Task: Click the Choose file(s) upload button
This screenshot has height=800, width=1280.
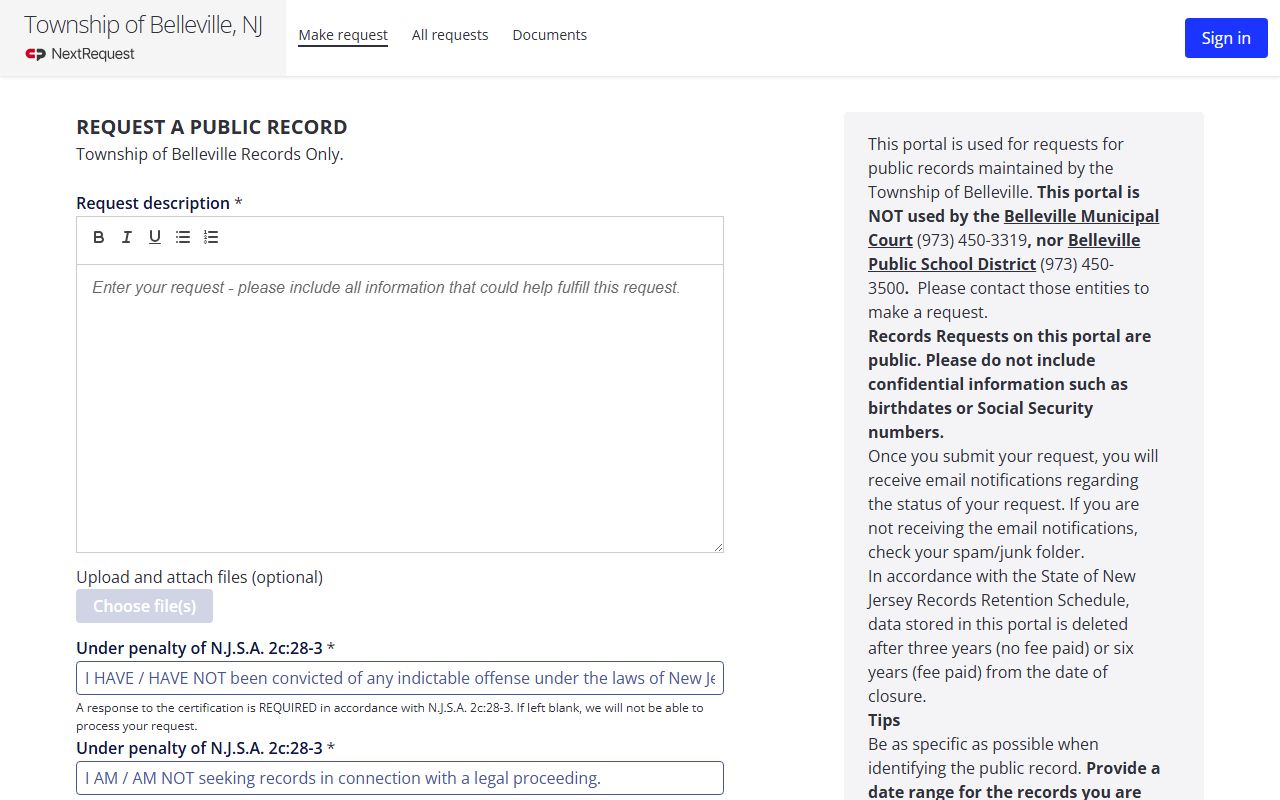Action: (x=144, y=606)
